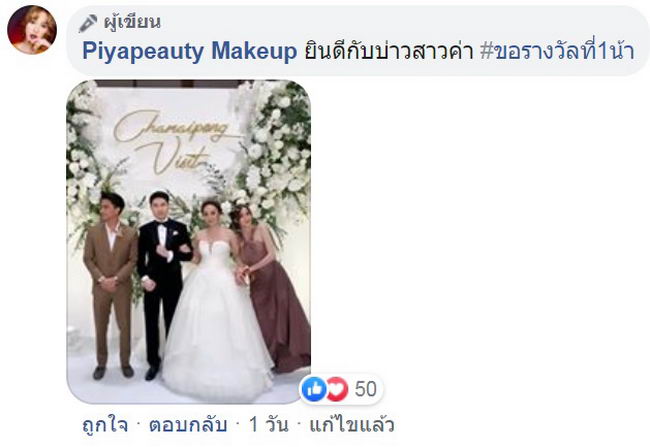This screenshot has width=650, height=447.
Task: View the 50 reactions count
Action: [366, 389]
